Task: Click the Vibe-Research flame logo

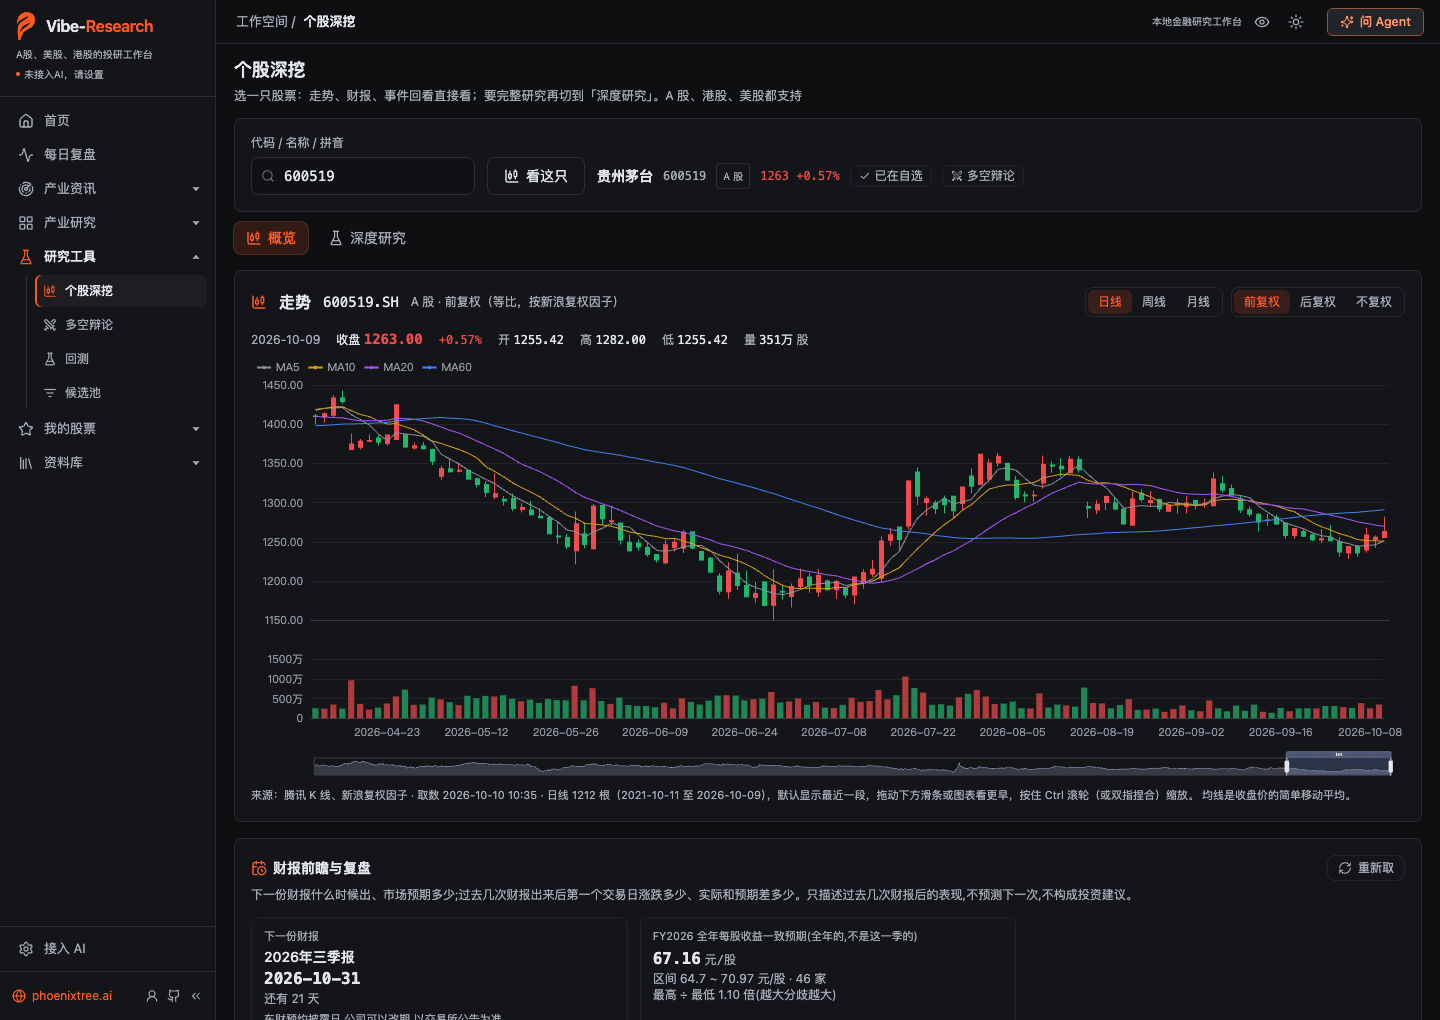Action: coord(26,26)
